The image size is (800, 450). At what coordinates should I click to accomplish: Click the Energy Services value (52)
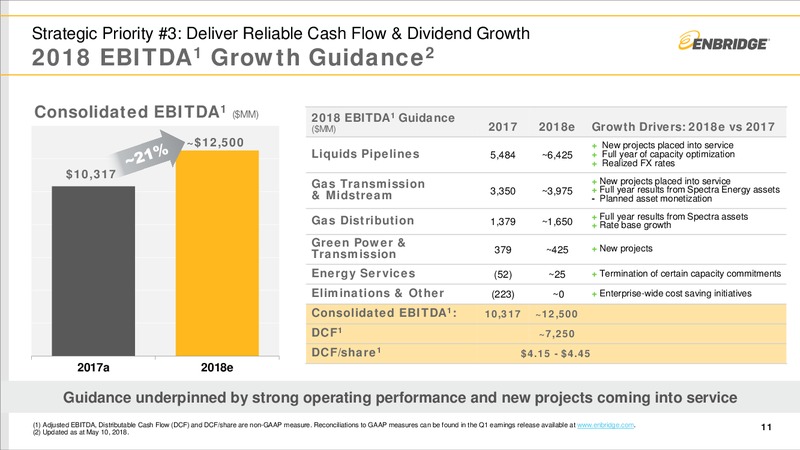click(x=503, y=274)
